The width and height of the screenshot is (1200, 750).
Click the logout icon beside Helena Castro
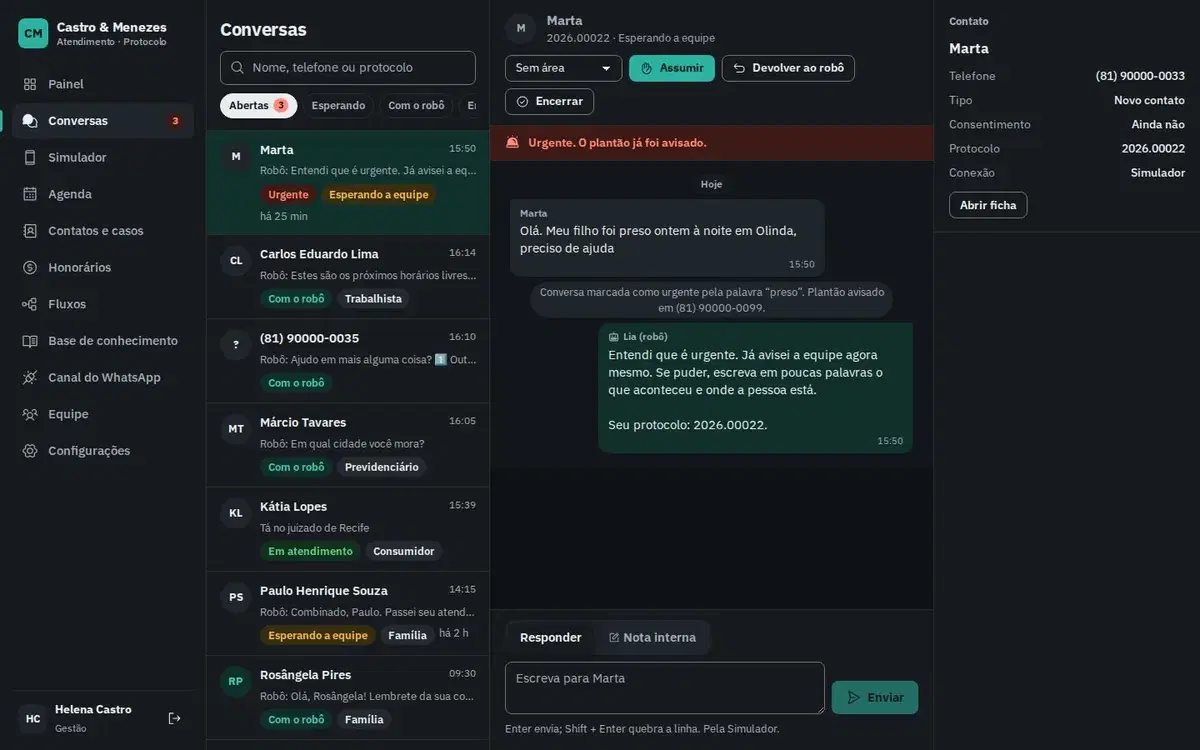point(174,718)
